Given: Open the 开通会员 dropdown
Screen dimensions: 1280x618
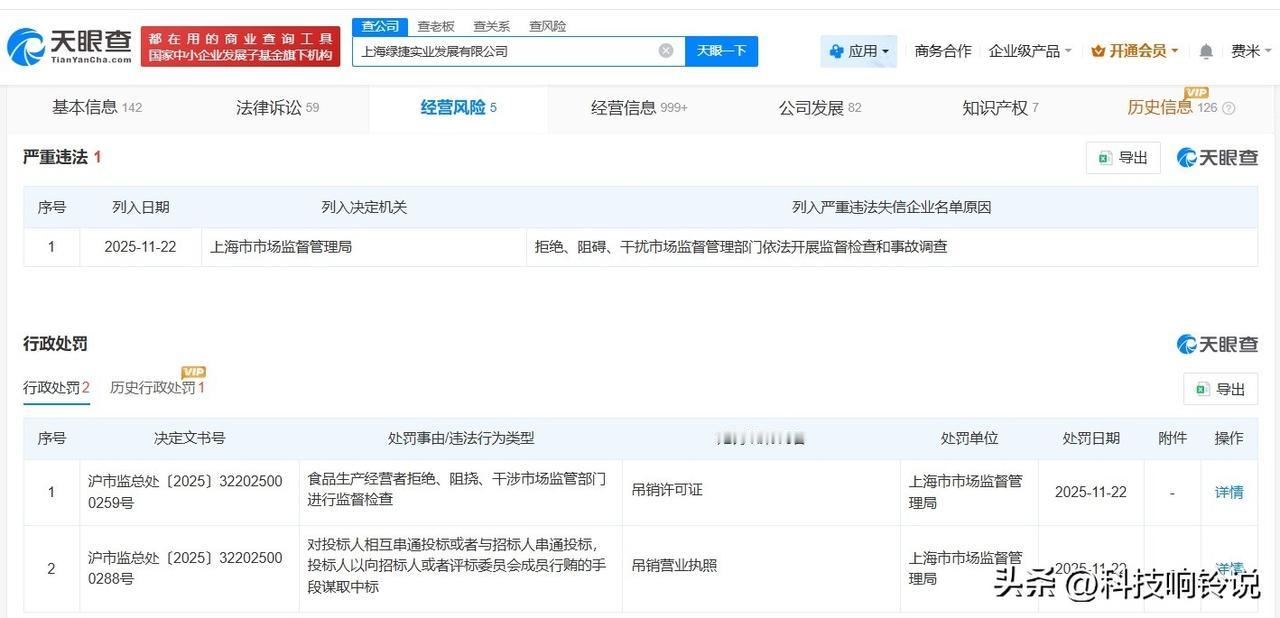Looking at the screenshot, I should coord(1135,51).
